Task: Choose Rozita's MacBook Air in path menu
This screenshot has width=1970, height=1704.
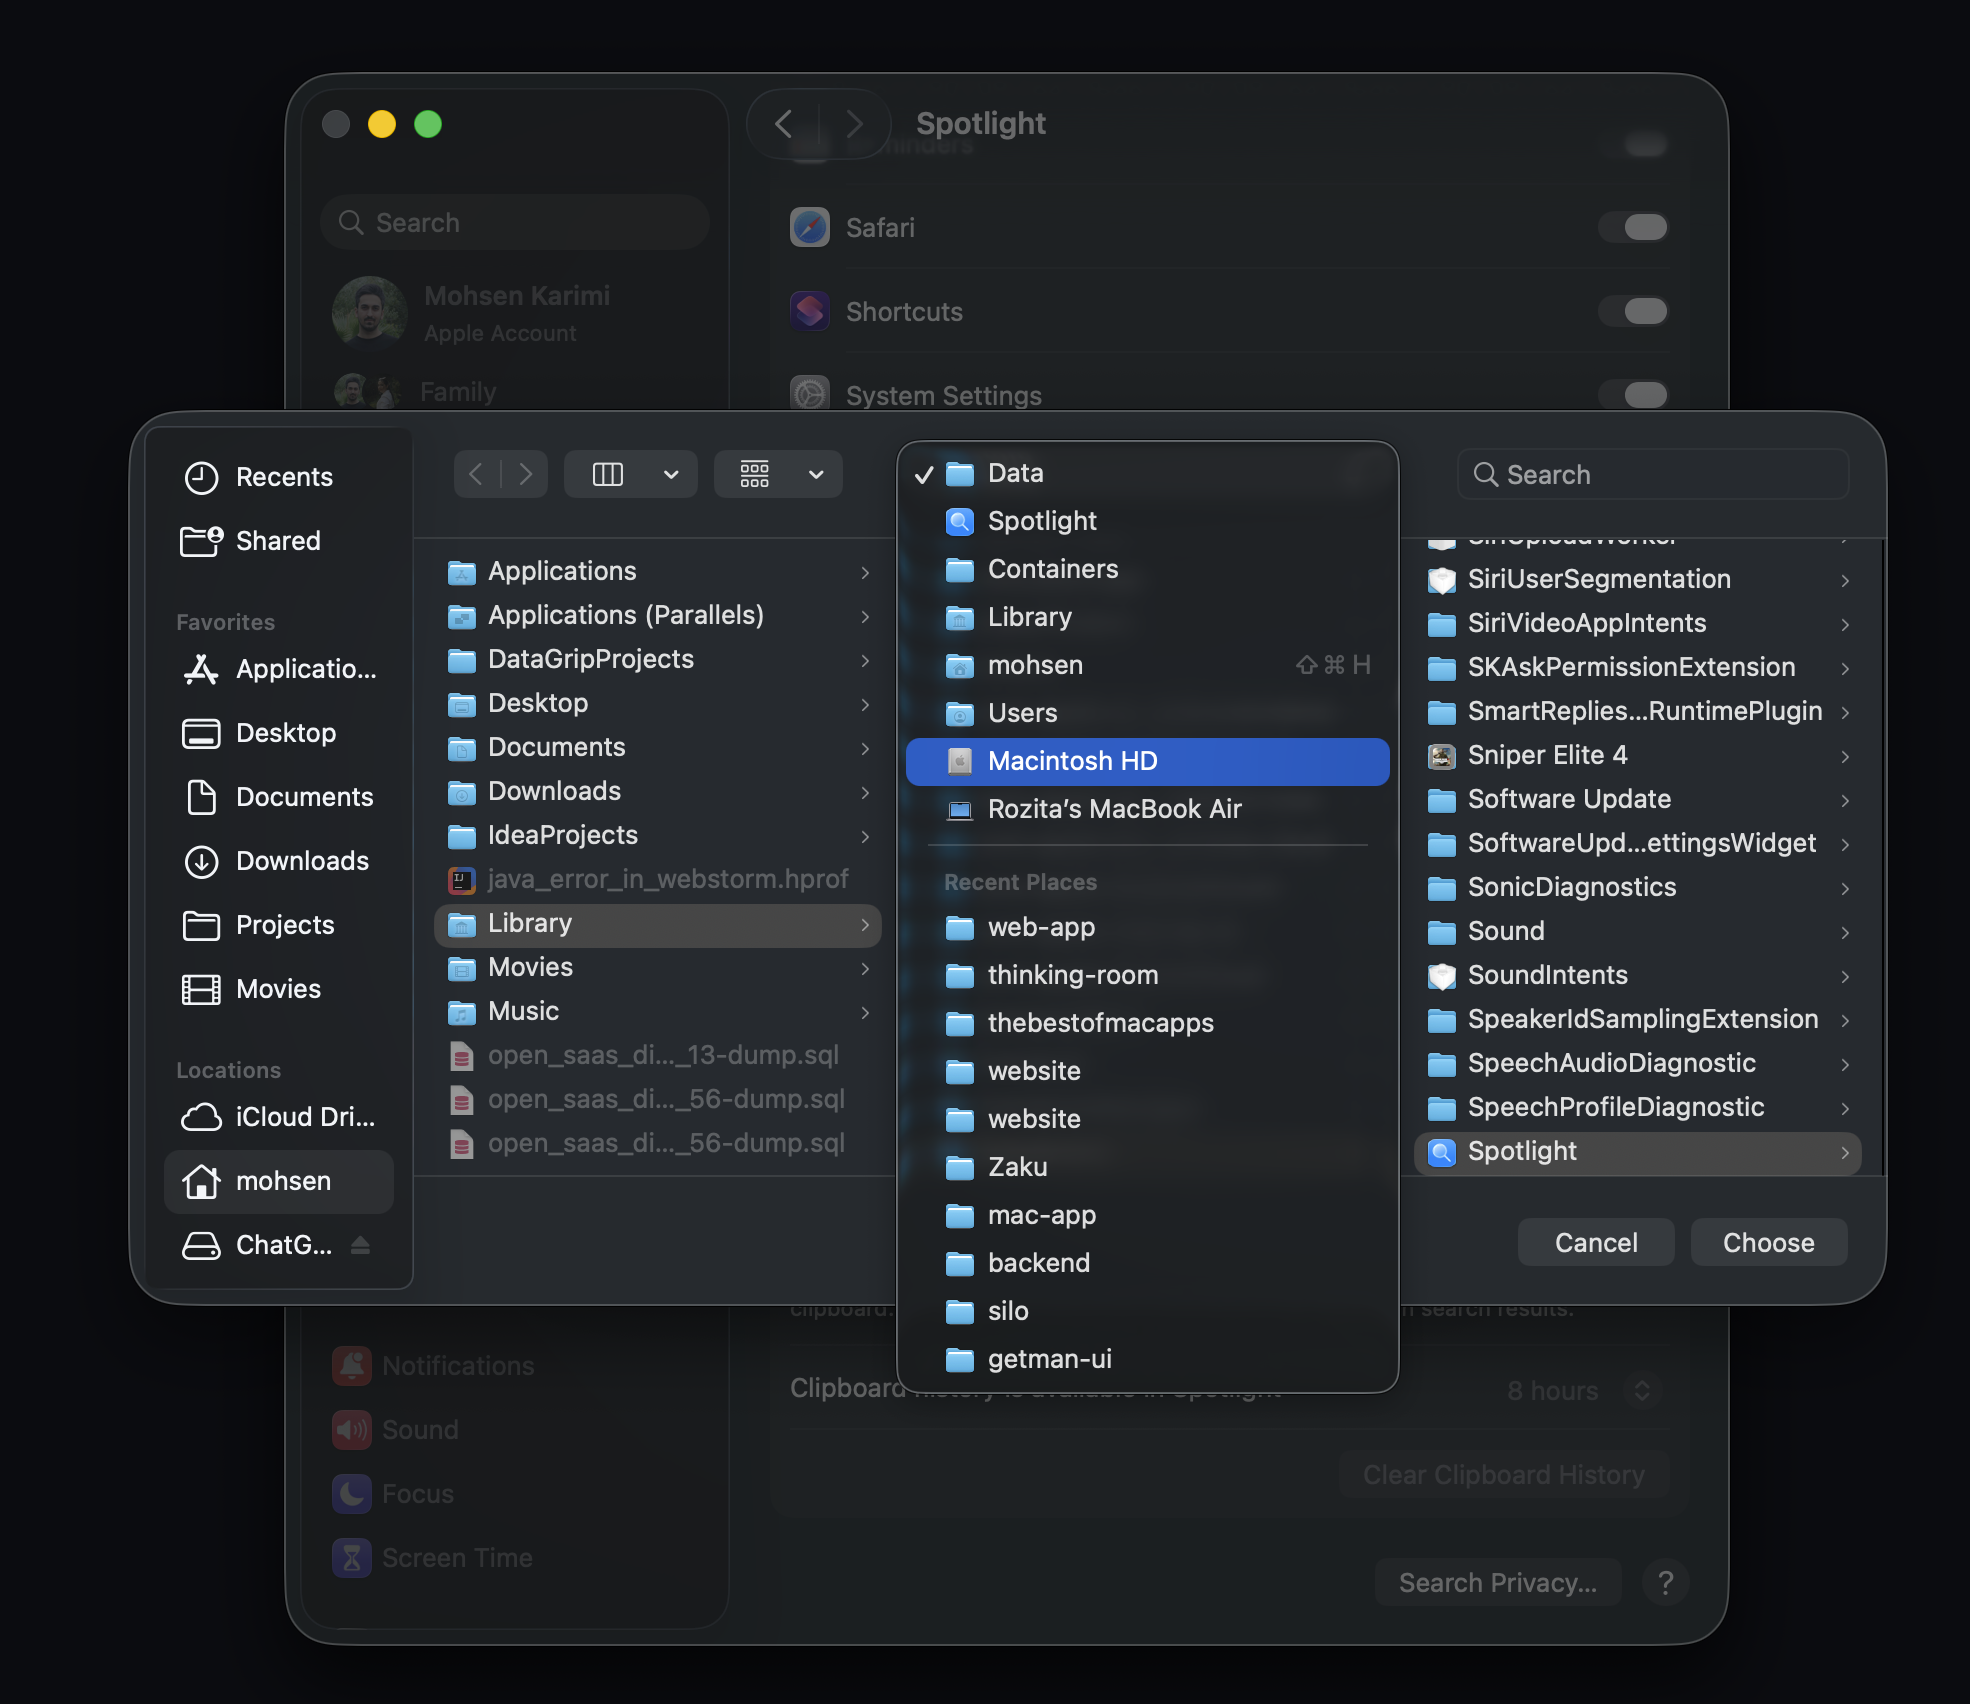Action: pos(1147,809)
